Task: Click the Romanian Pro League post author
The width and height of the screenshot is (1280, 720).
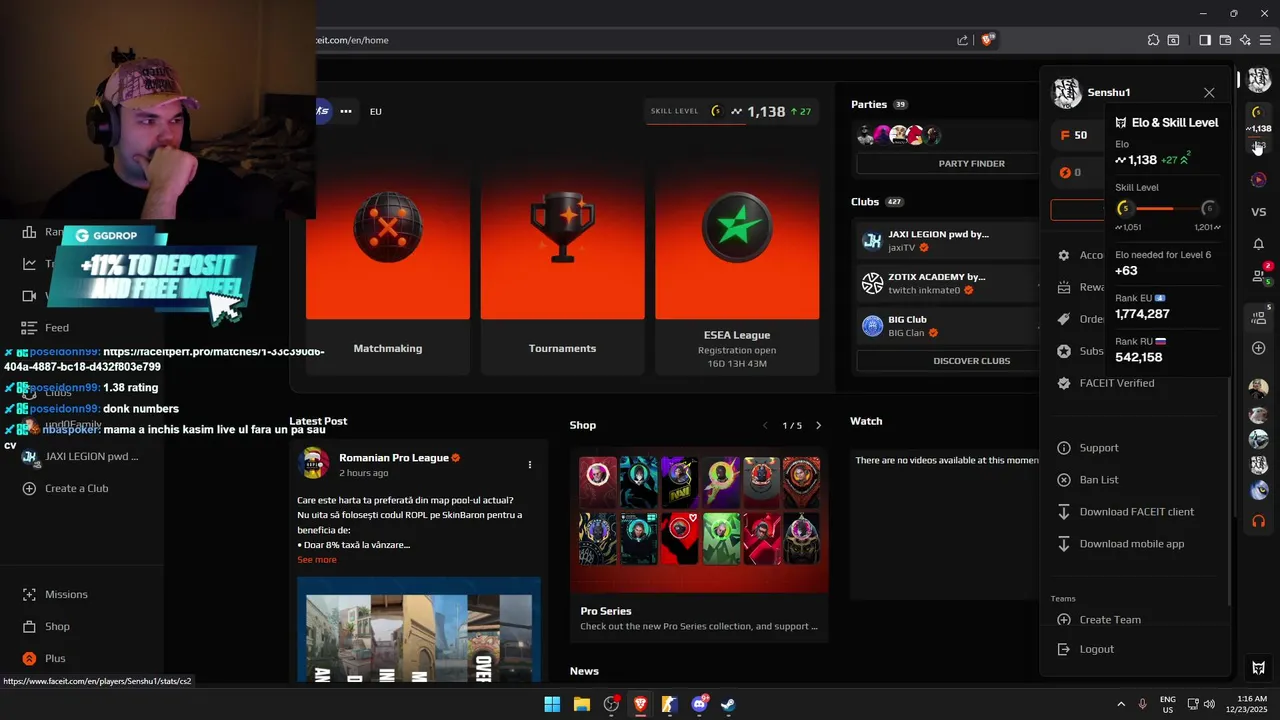Action: click(x=394, y=458)
